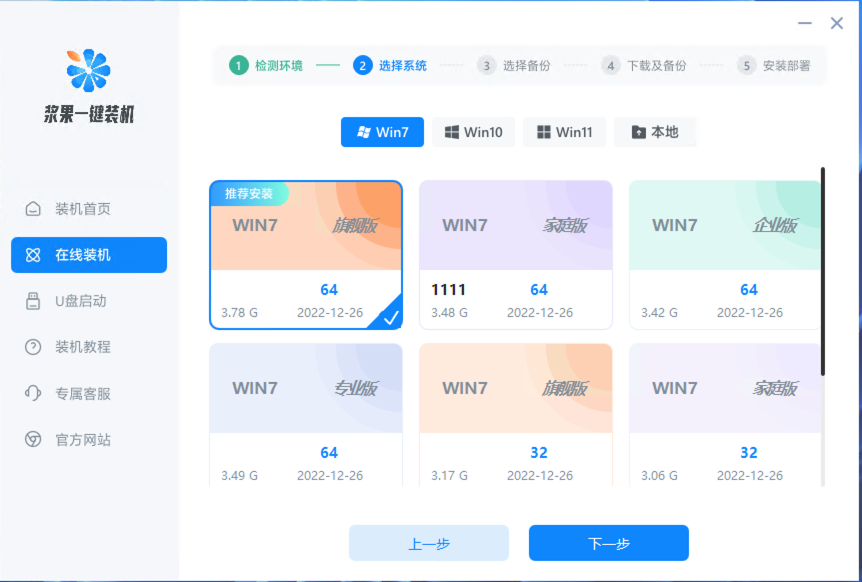Go back with the 上一步 button

[x=428, y=543]
